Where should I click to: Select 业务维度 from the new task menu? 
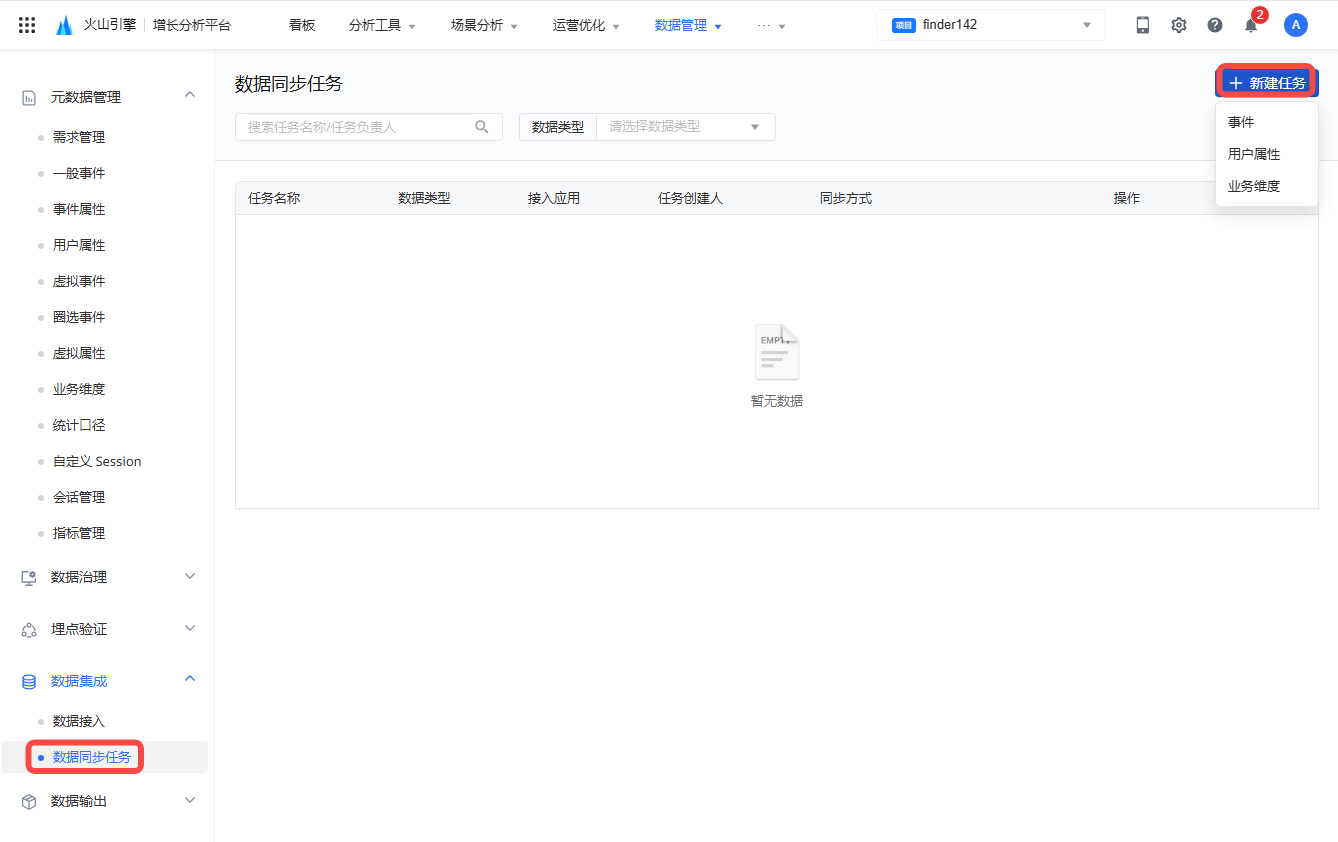[x=1254, y=186]
